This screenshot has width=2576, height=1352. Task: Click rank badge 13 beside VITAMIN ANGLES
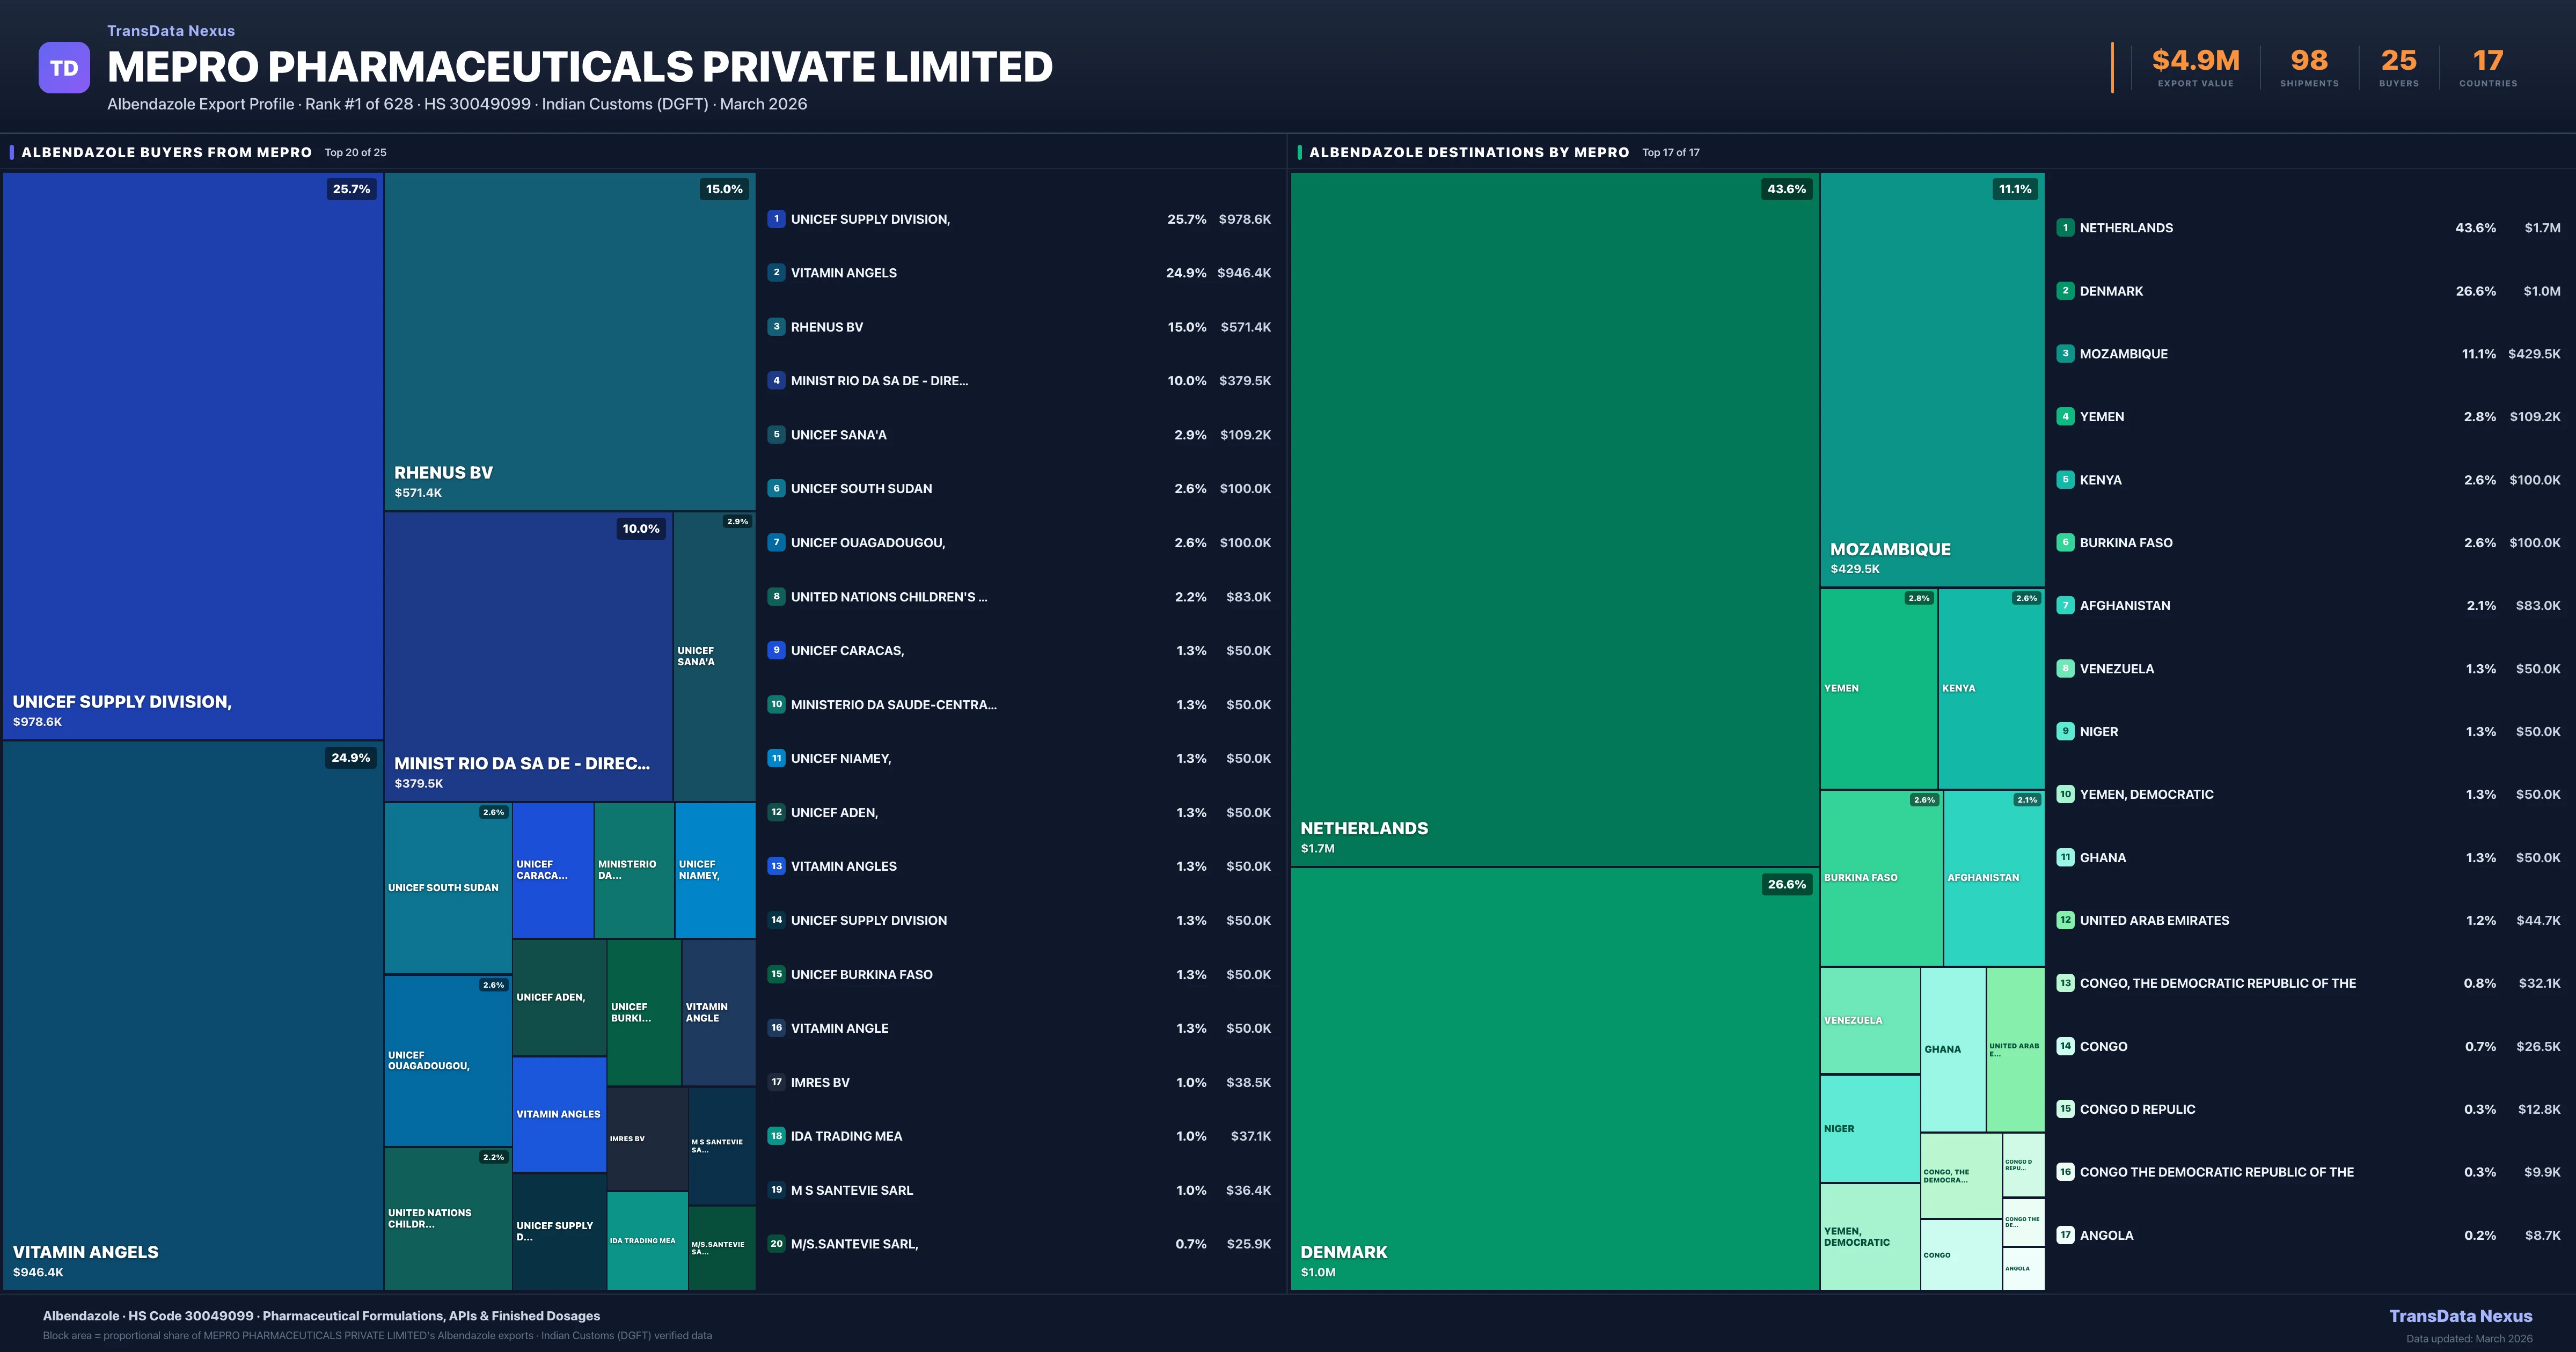point(776,866)
